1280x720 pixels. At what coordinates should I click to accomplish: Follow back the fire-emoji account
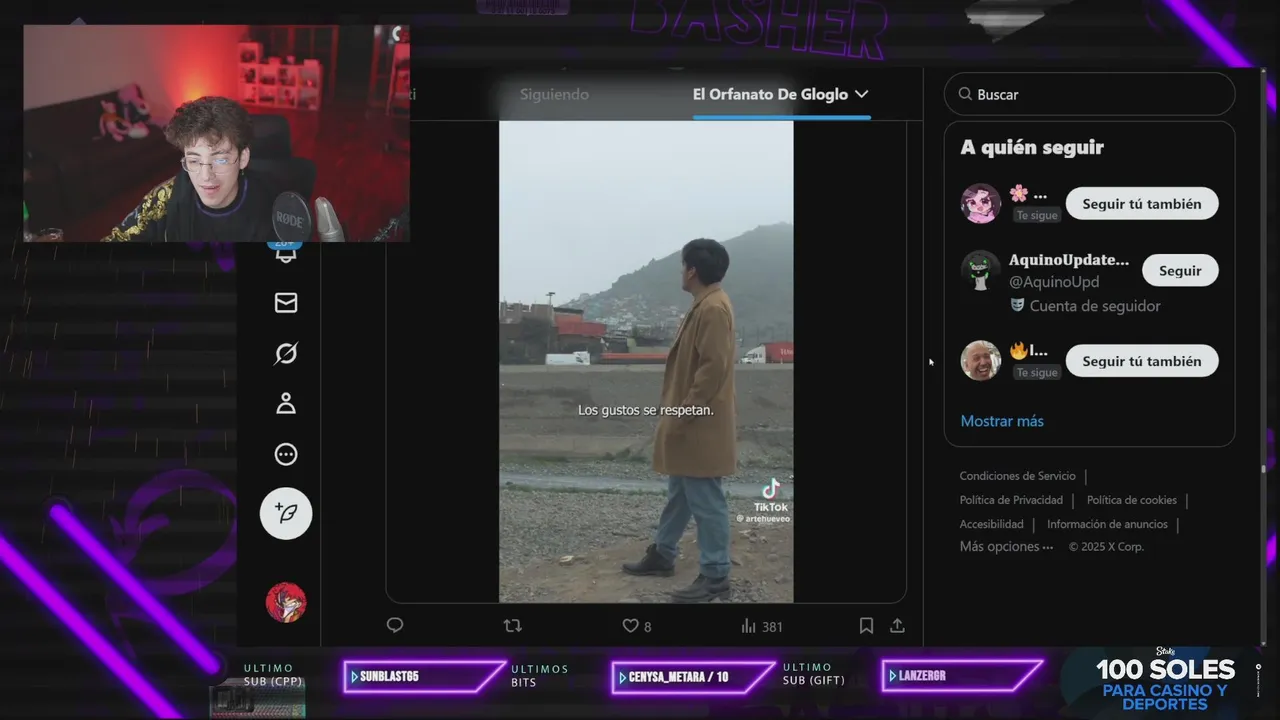pos(1141,361)
